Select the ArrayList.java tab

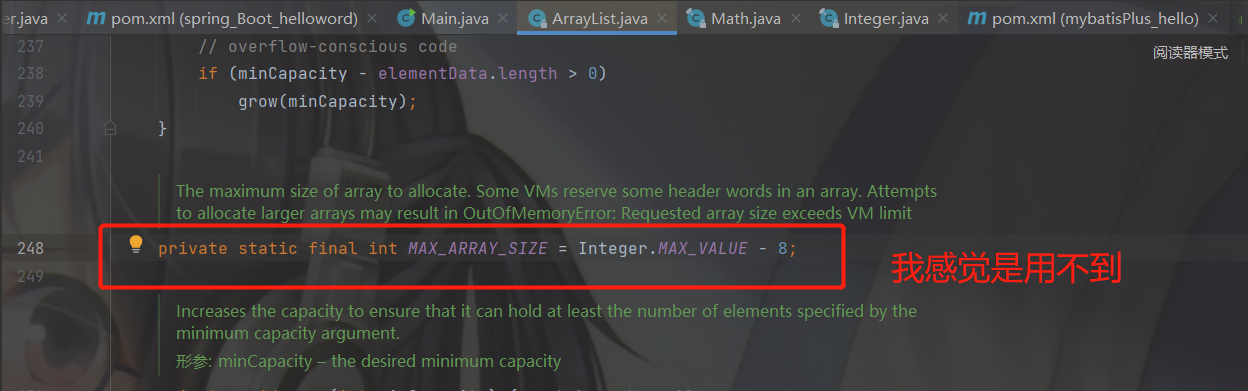[x=597, y=19]
